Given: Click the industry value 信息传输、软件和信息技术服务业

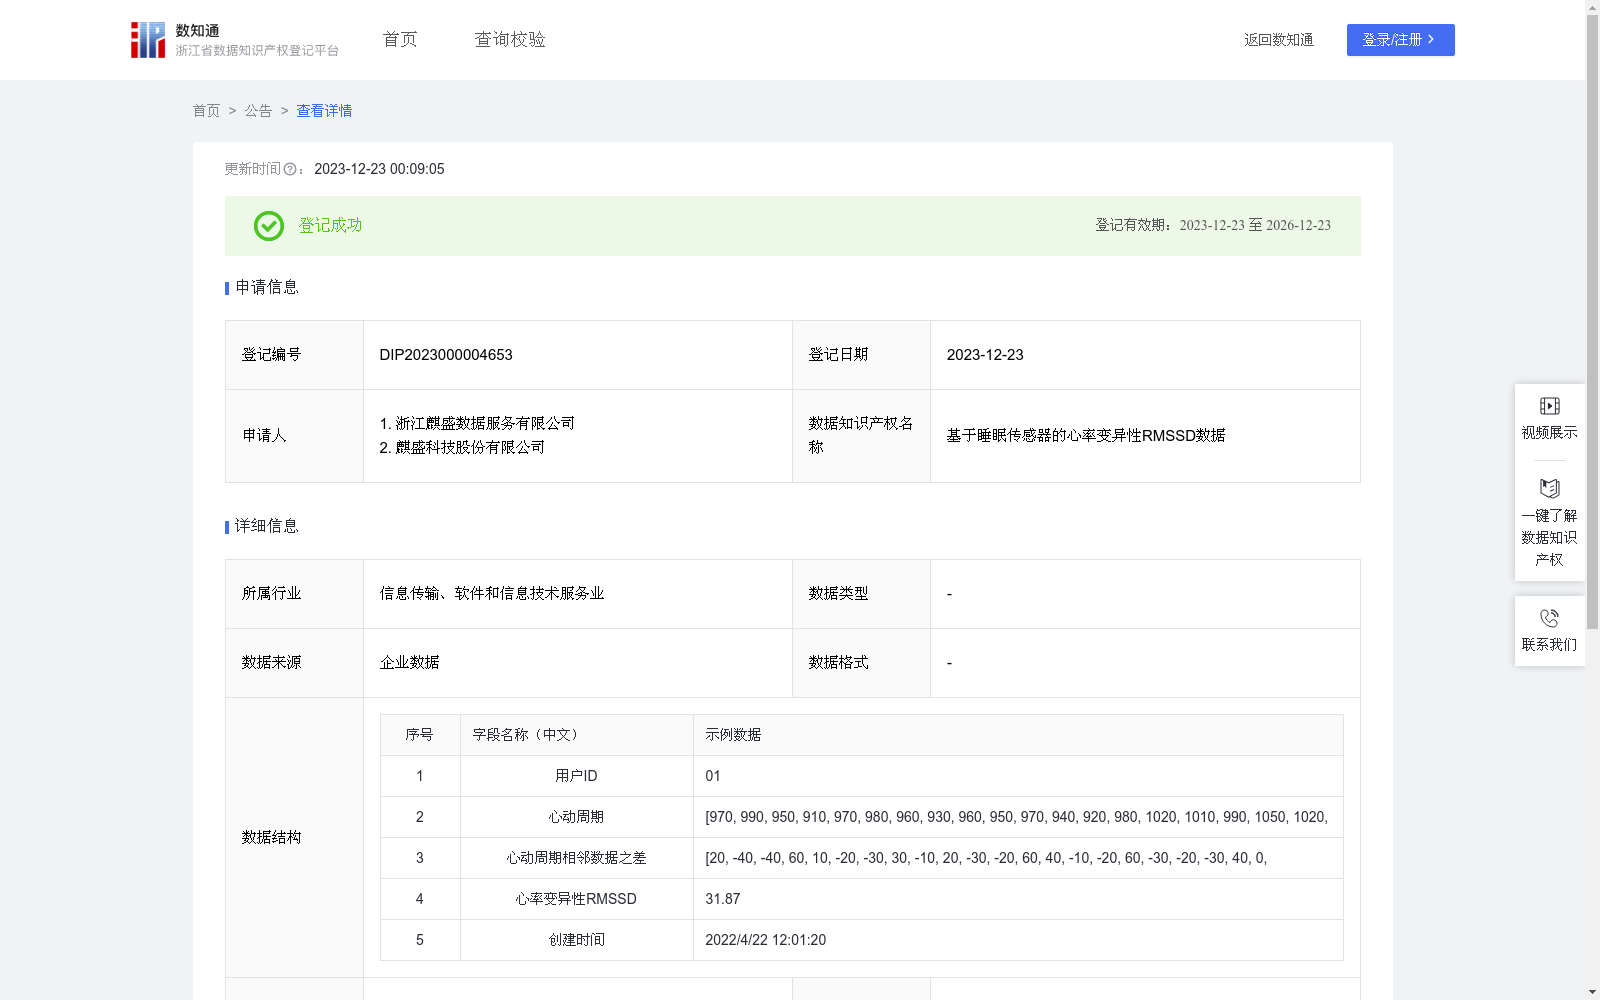Looking at the screenshot, I should pyautogui.click(x=492, y=594).
